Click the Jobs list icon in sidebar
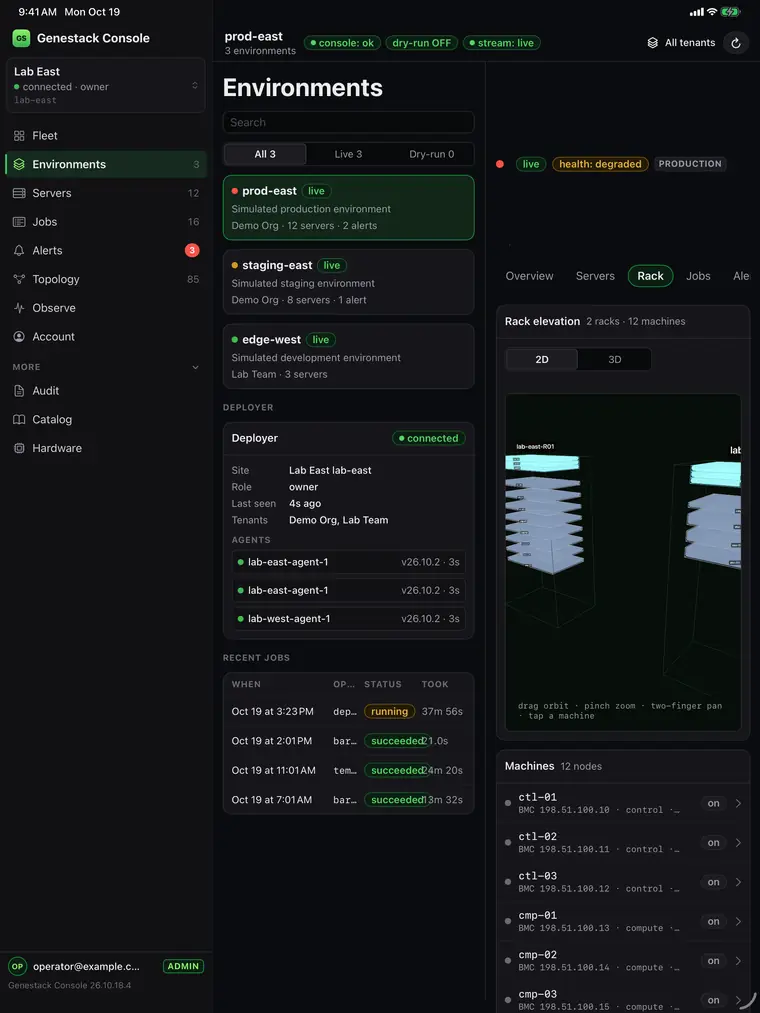This screenshot has height=1013, width=760. coord(19,222)
